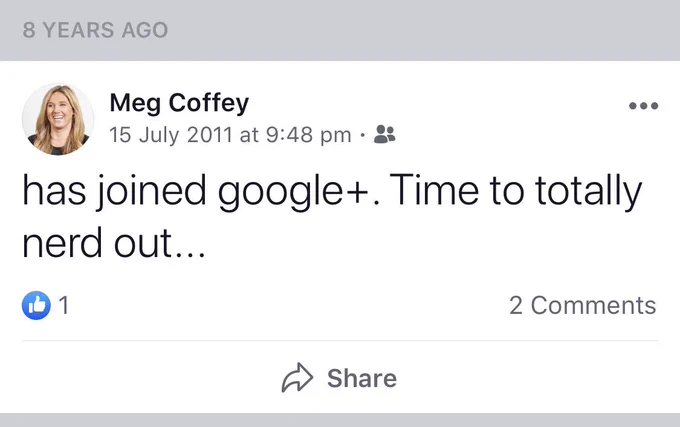Click the Share button label
This screenshot has width=680, height=427.
tap(362, 378)
